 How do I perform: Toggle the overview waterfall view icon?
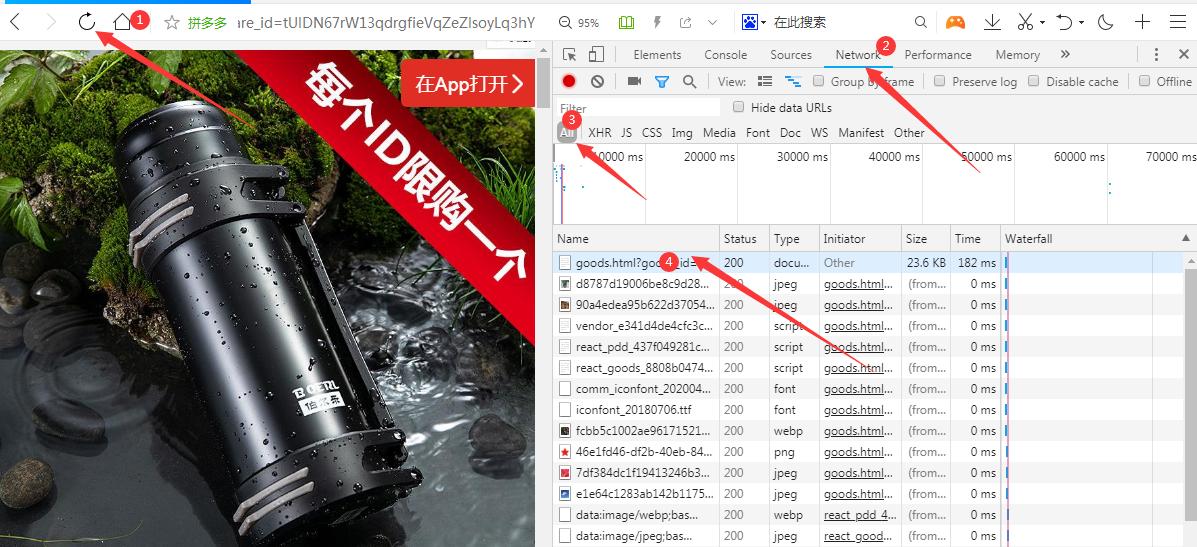click(x=794, y=81)
